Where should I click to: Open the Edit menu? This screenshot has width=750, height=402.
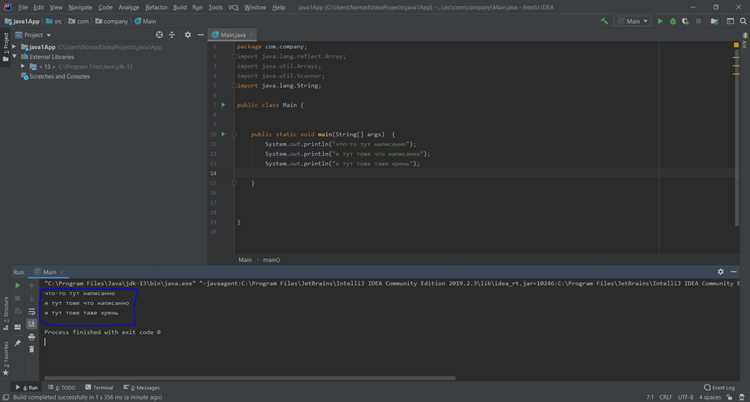(x=39, y=8)
